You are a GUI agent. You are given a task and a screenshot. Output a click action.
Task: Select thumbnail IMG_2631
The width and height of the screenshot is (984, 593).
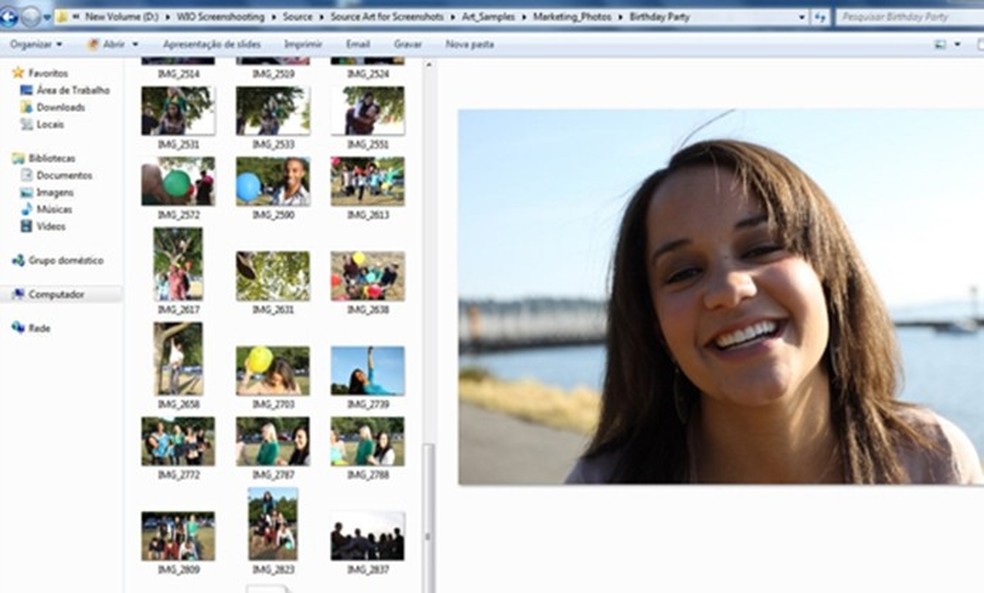click(273, 276)
